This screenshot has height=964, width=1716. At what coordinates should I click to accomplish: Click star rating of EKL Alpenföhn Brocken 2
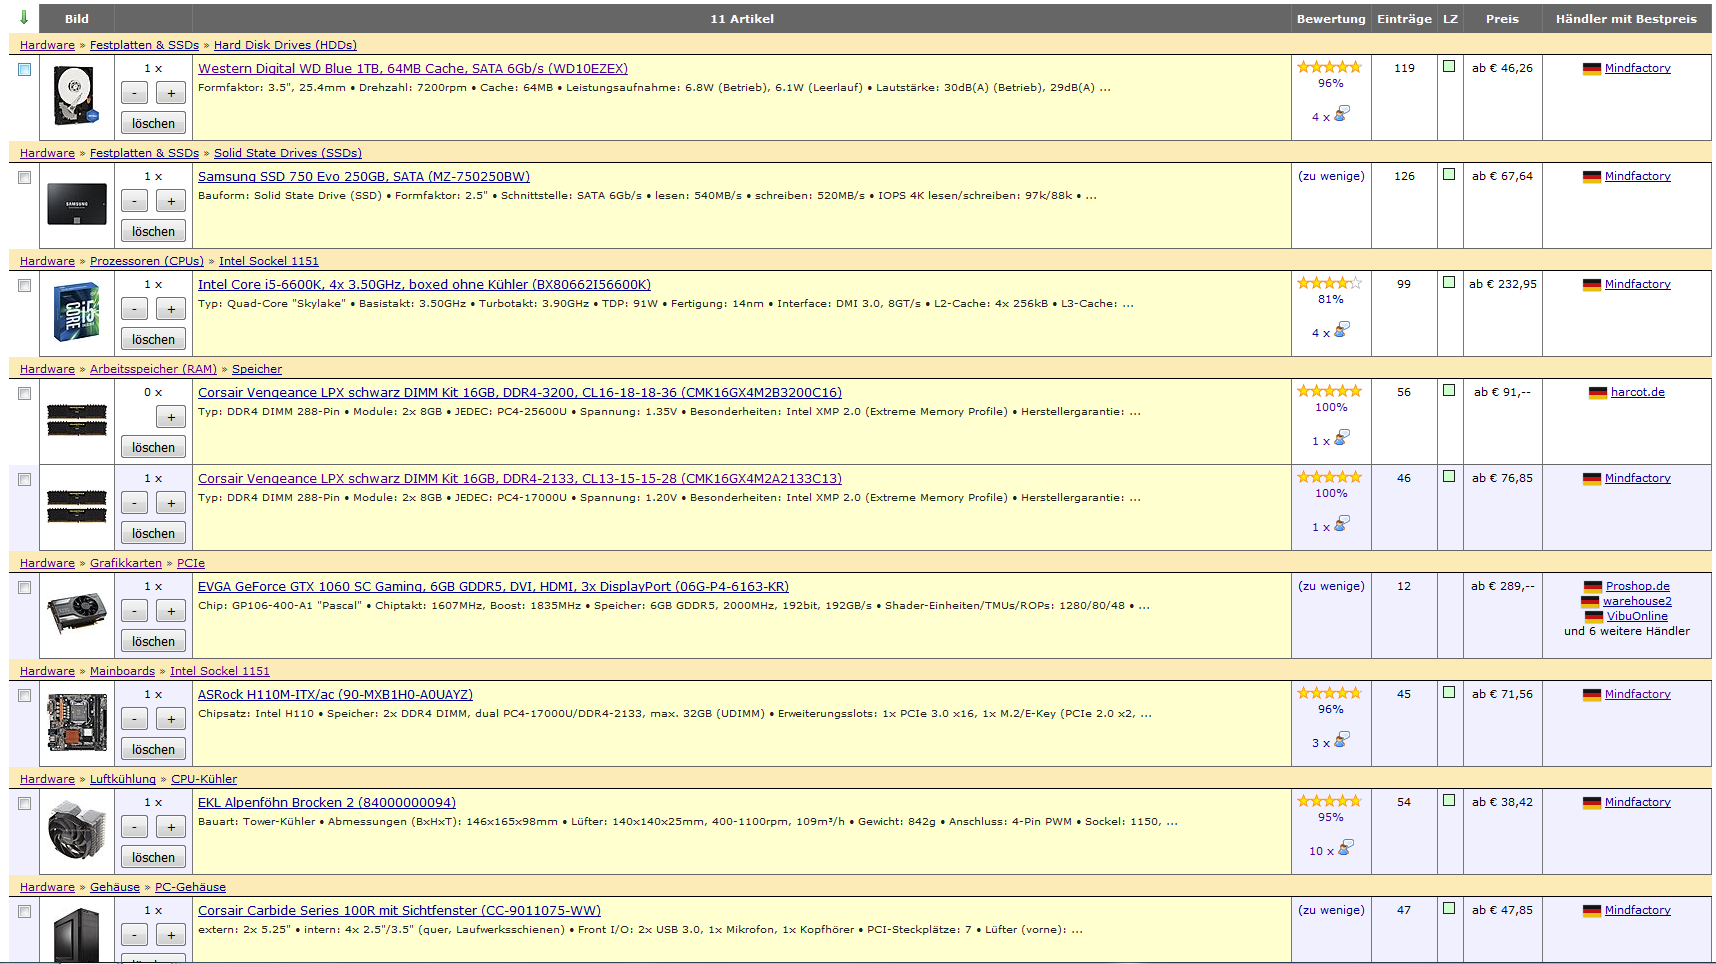(x=1329, y=801)
